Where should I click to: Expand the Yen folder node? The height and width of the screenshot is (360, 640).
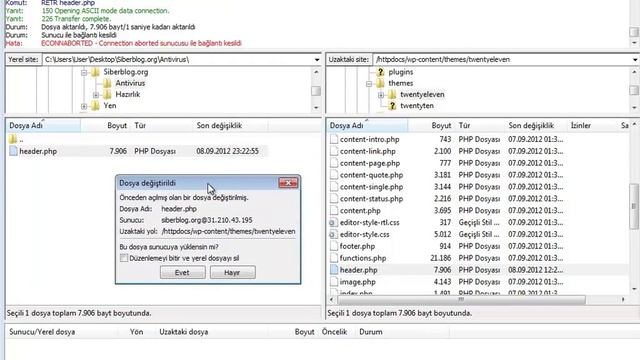click(x=84, y=107)
